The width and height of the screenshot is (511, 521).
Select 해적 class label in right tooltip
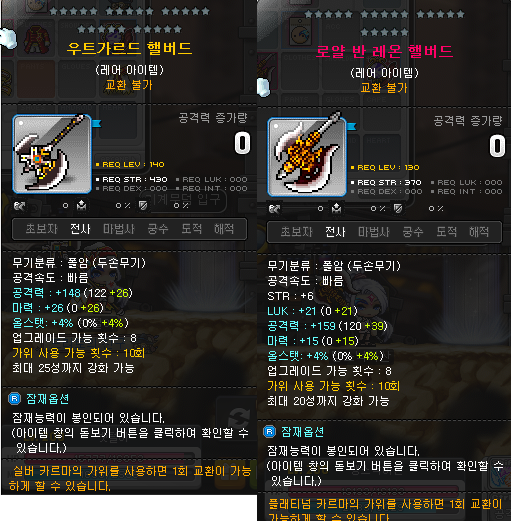(x=479, y=232)
